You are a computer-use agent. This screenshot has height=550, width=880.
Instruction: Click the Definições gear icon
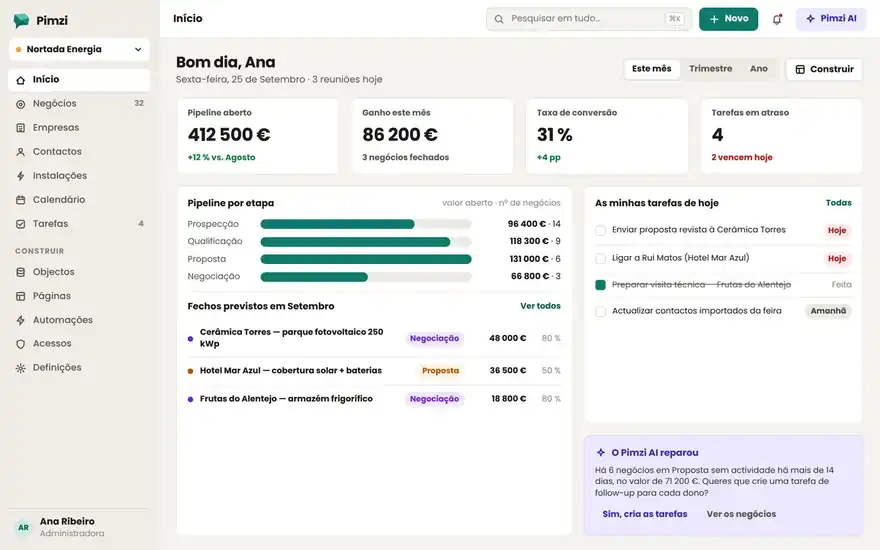tap(21, 368)
